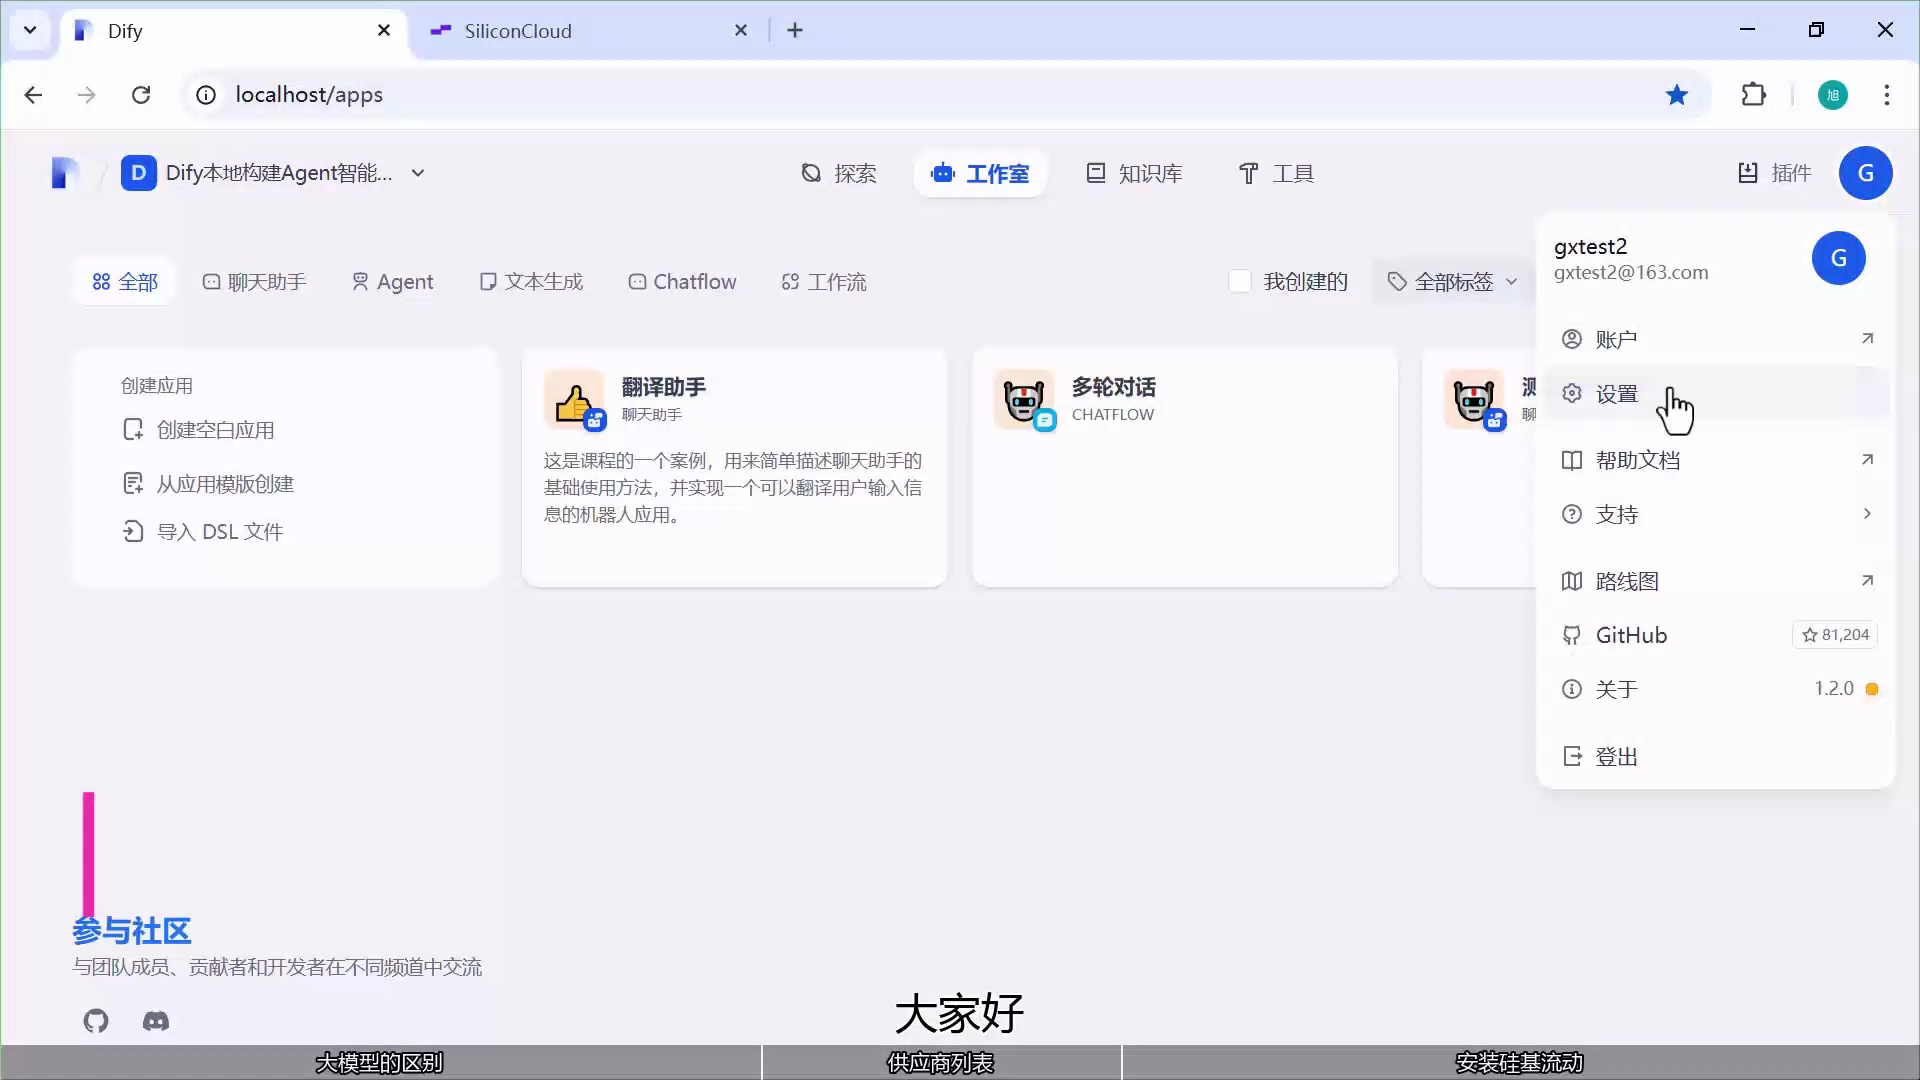The image size is (1920, 1080).
Task: Close the SiliconCloud tab
Action: [x=741, y=30]
